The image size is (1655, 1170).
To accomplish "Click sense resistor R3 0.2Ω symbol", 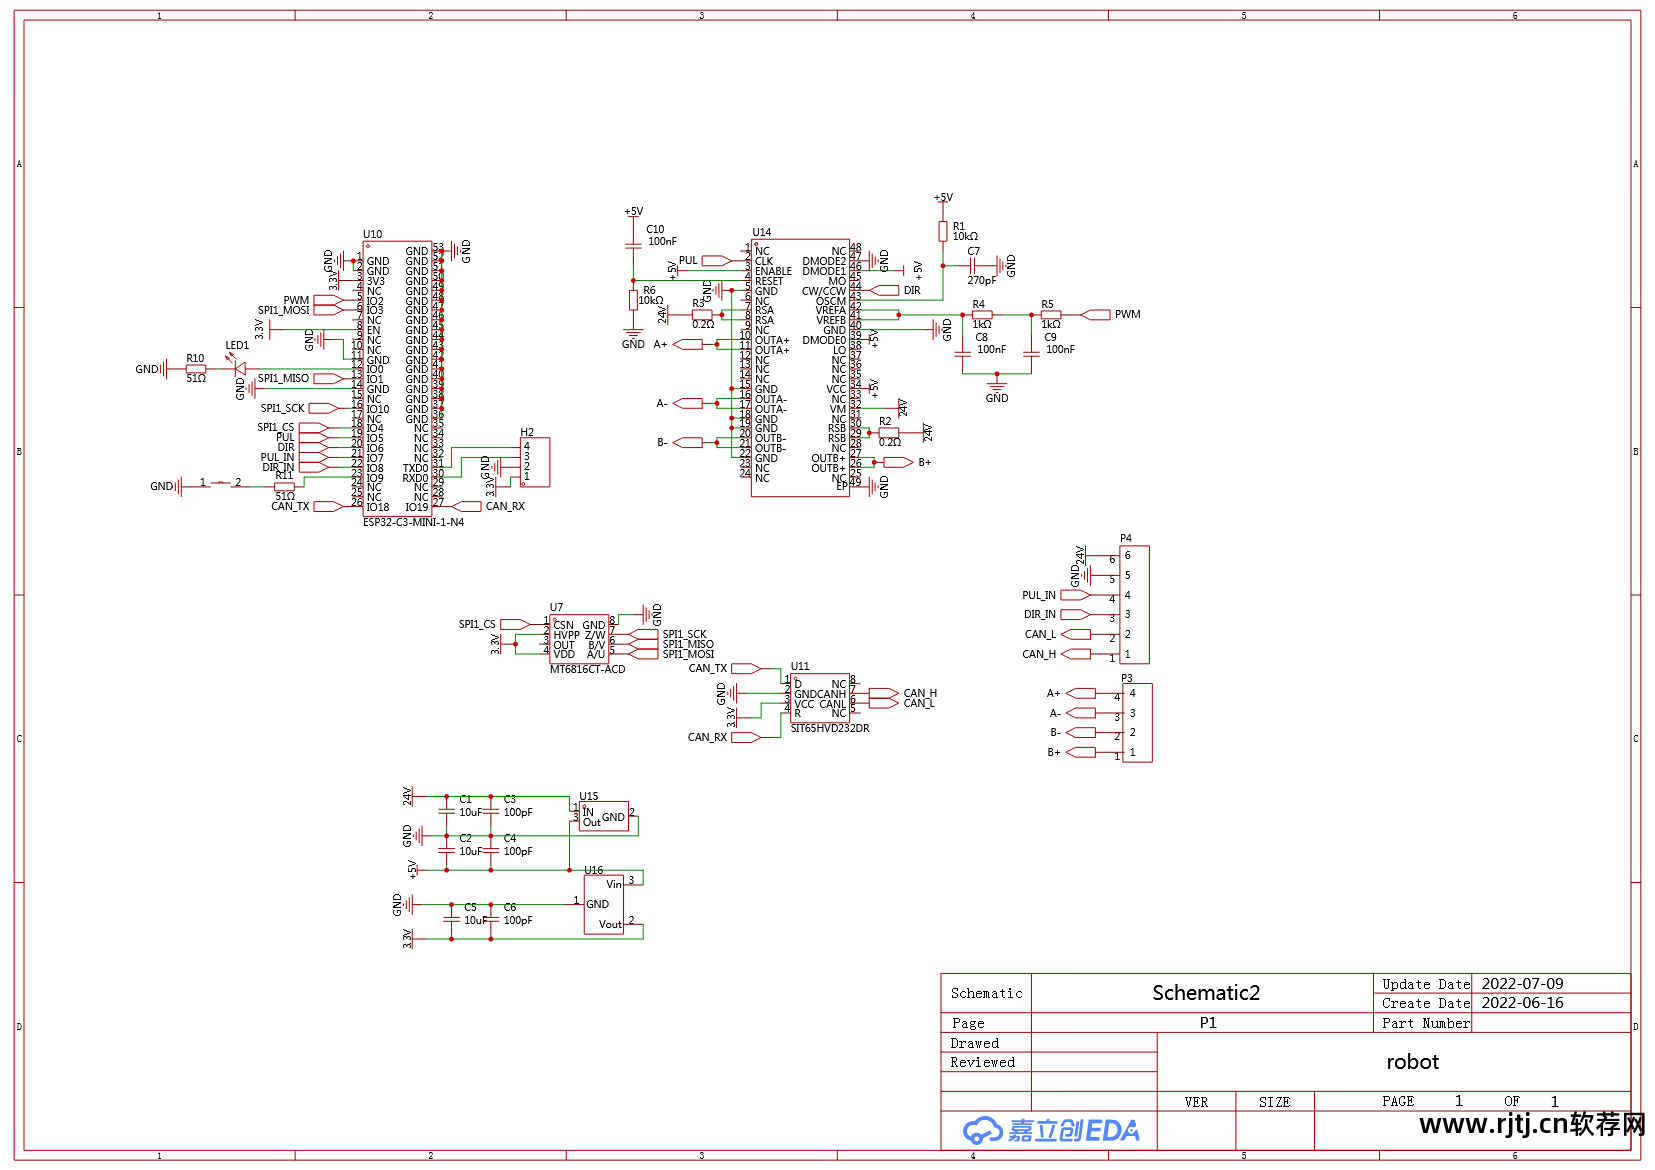I will pos(702,314).
